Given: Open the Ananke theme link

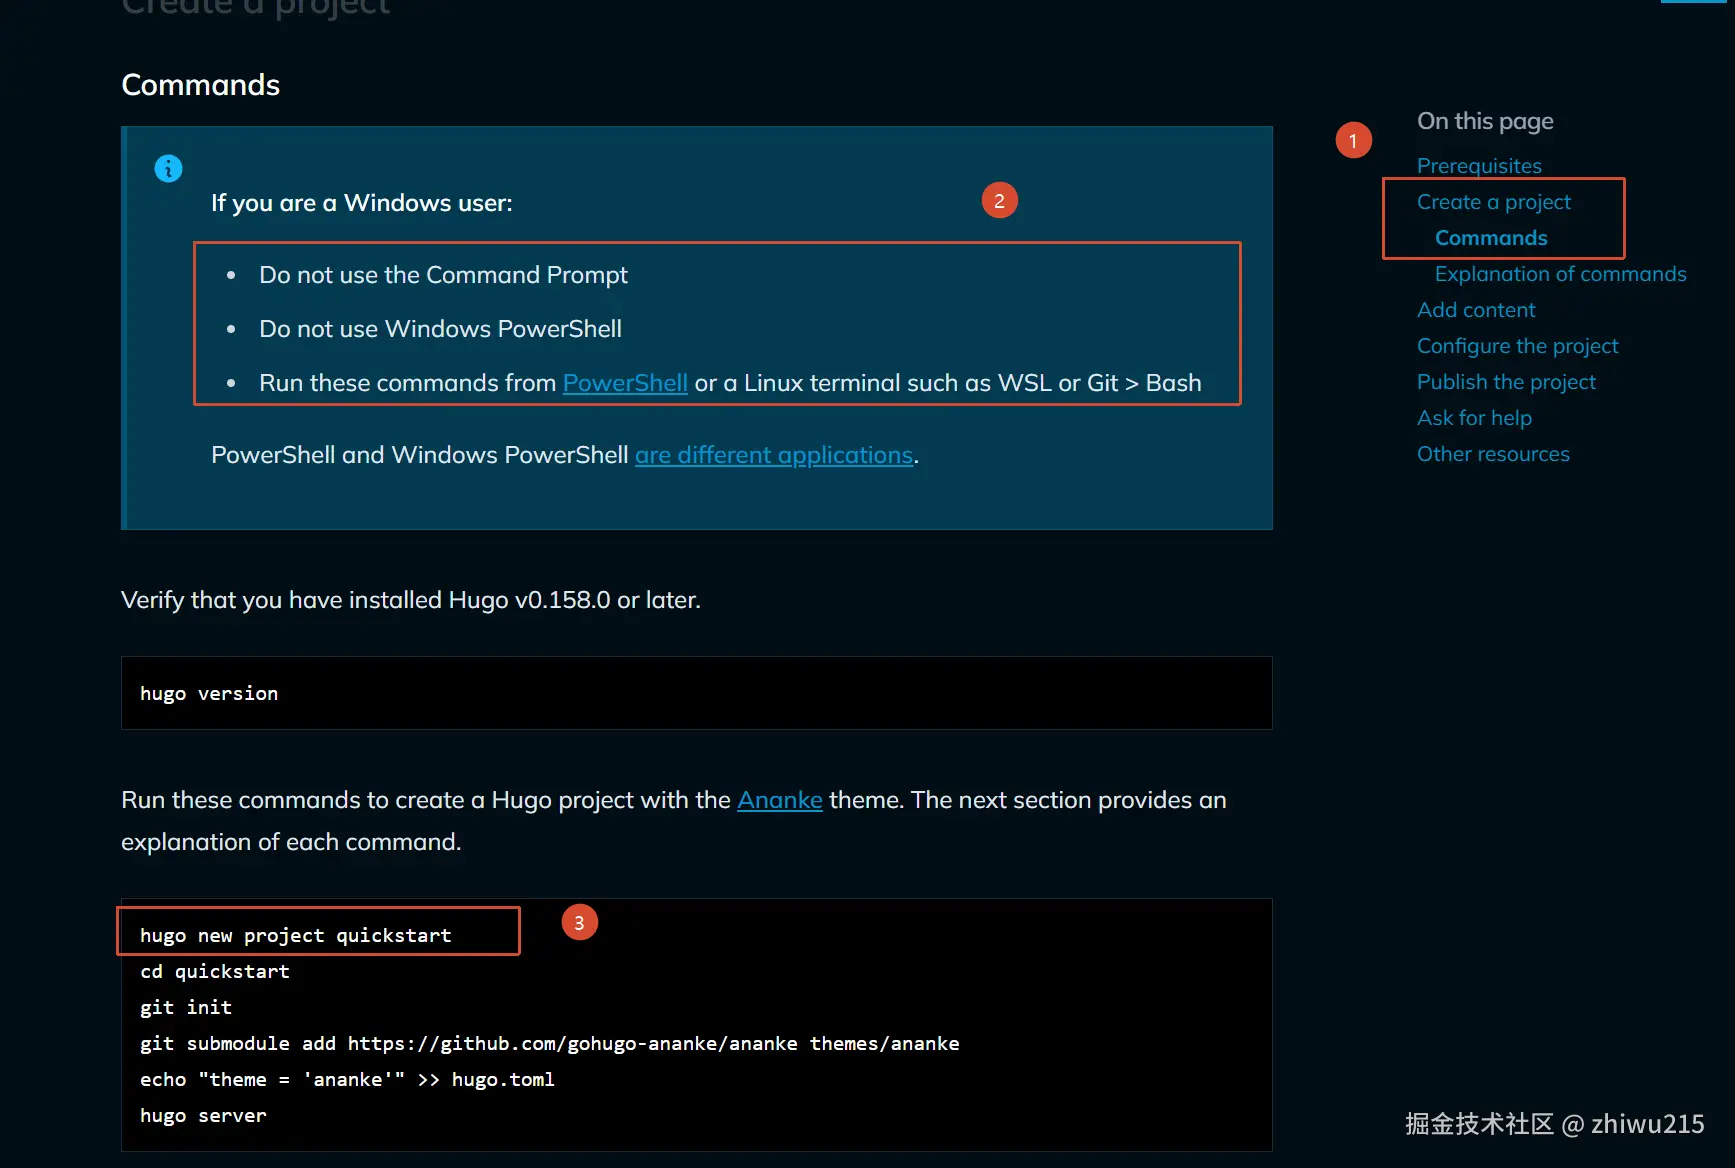Looking at the screenshot, I should pos(780,800).
